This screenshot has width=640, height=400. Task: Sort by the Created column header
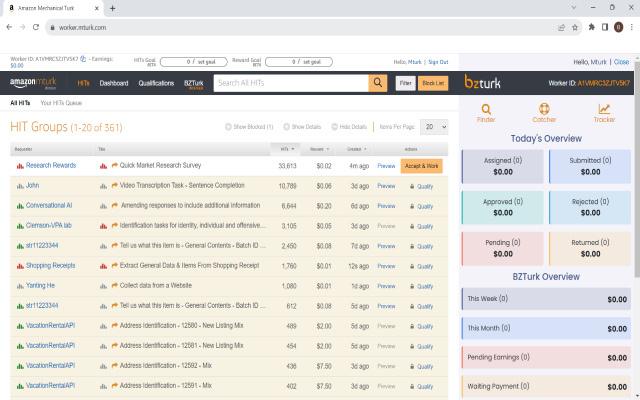point(356,149)
